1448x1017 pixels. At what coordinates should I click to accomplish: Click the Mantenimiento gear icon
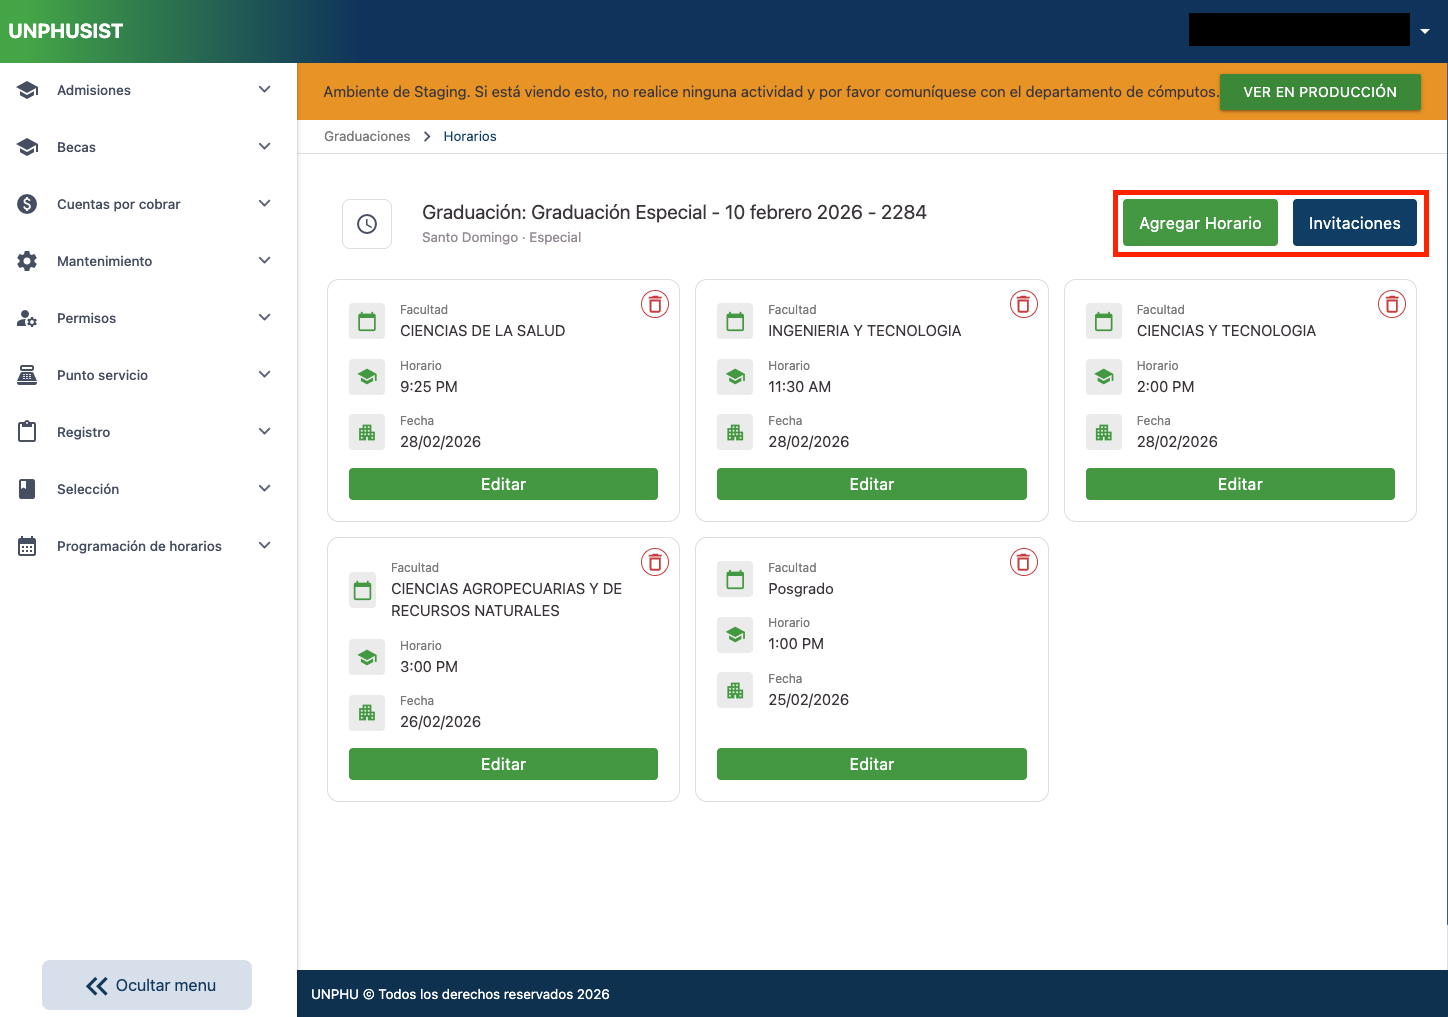[x=28, y=261]
